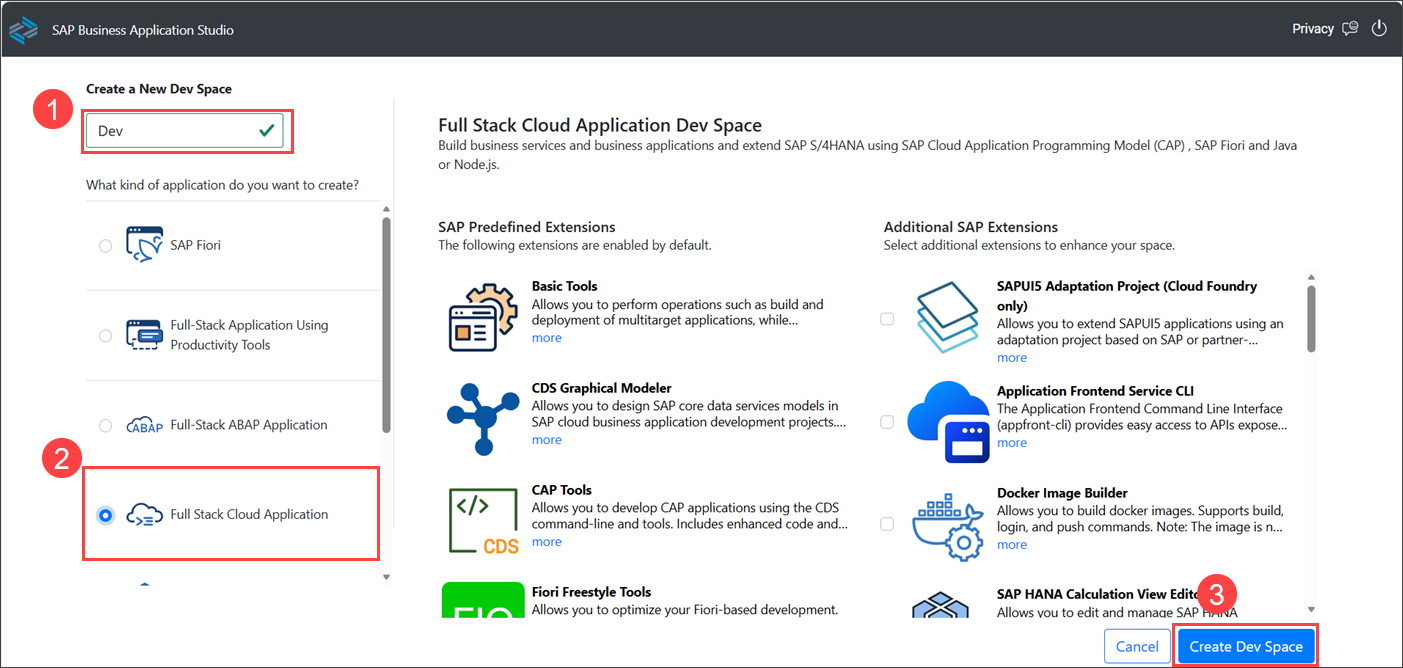This screenshot has width=1403, height=668.
Task: Click the Basic Tools gear icon
Action: (482, 315)
